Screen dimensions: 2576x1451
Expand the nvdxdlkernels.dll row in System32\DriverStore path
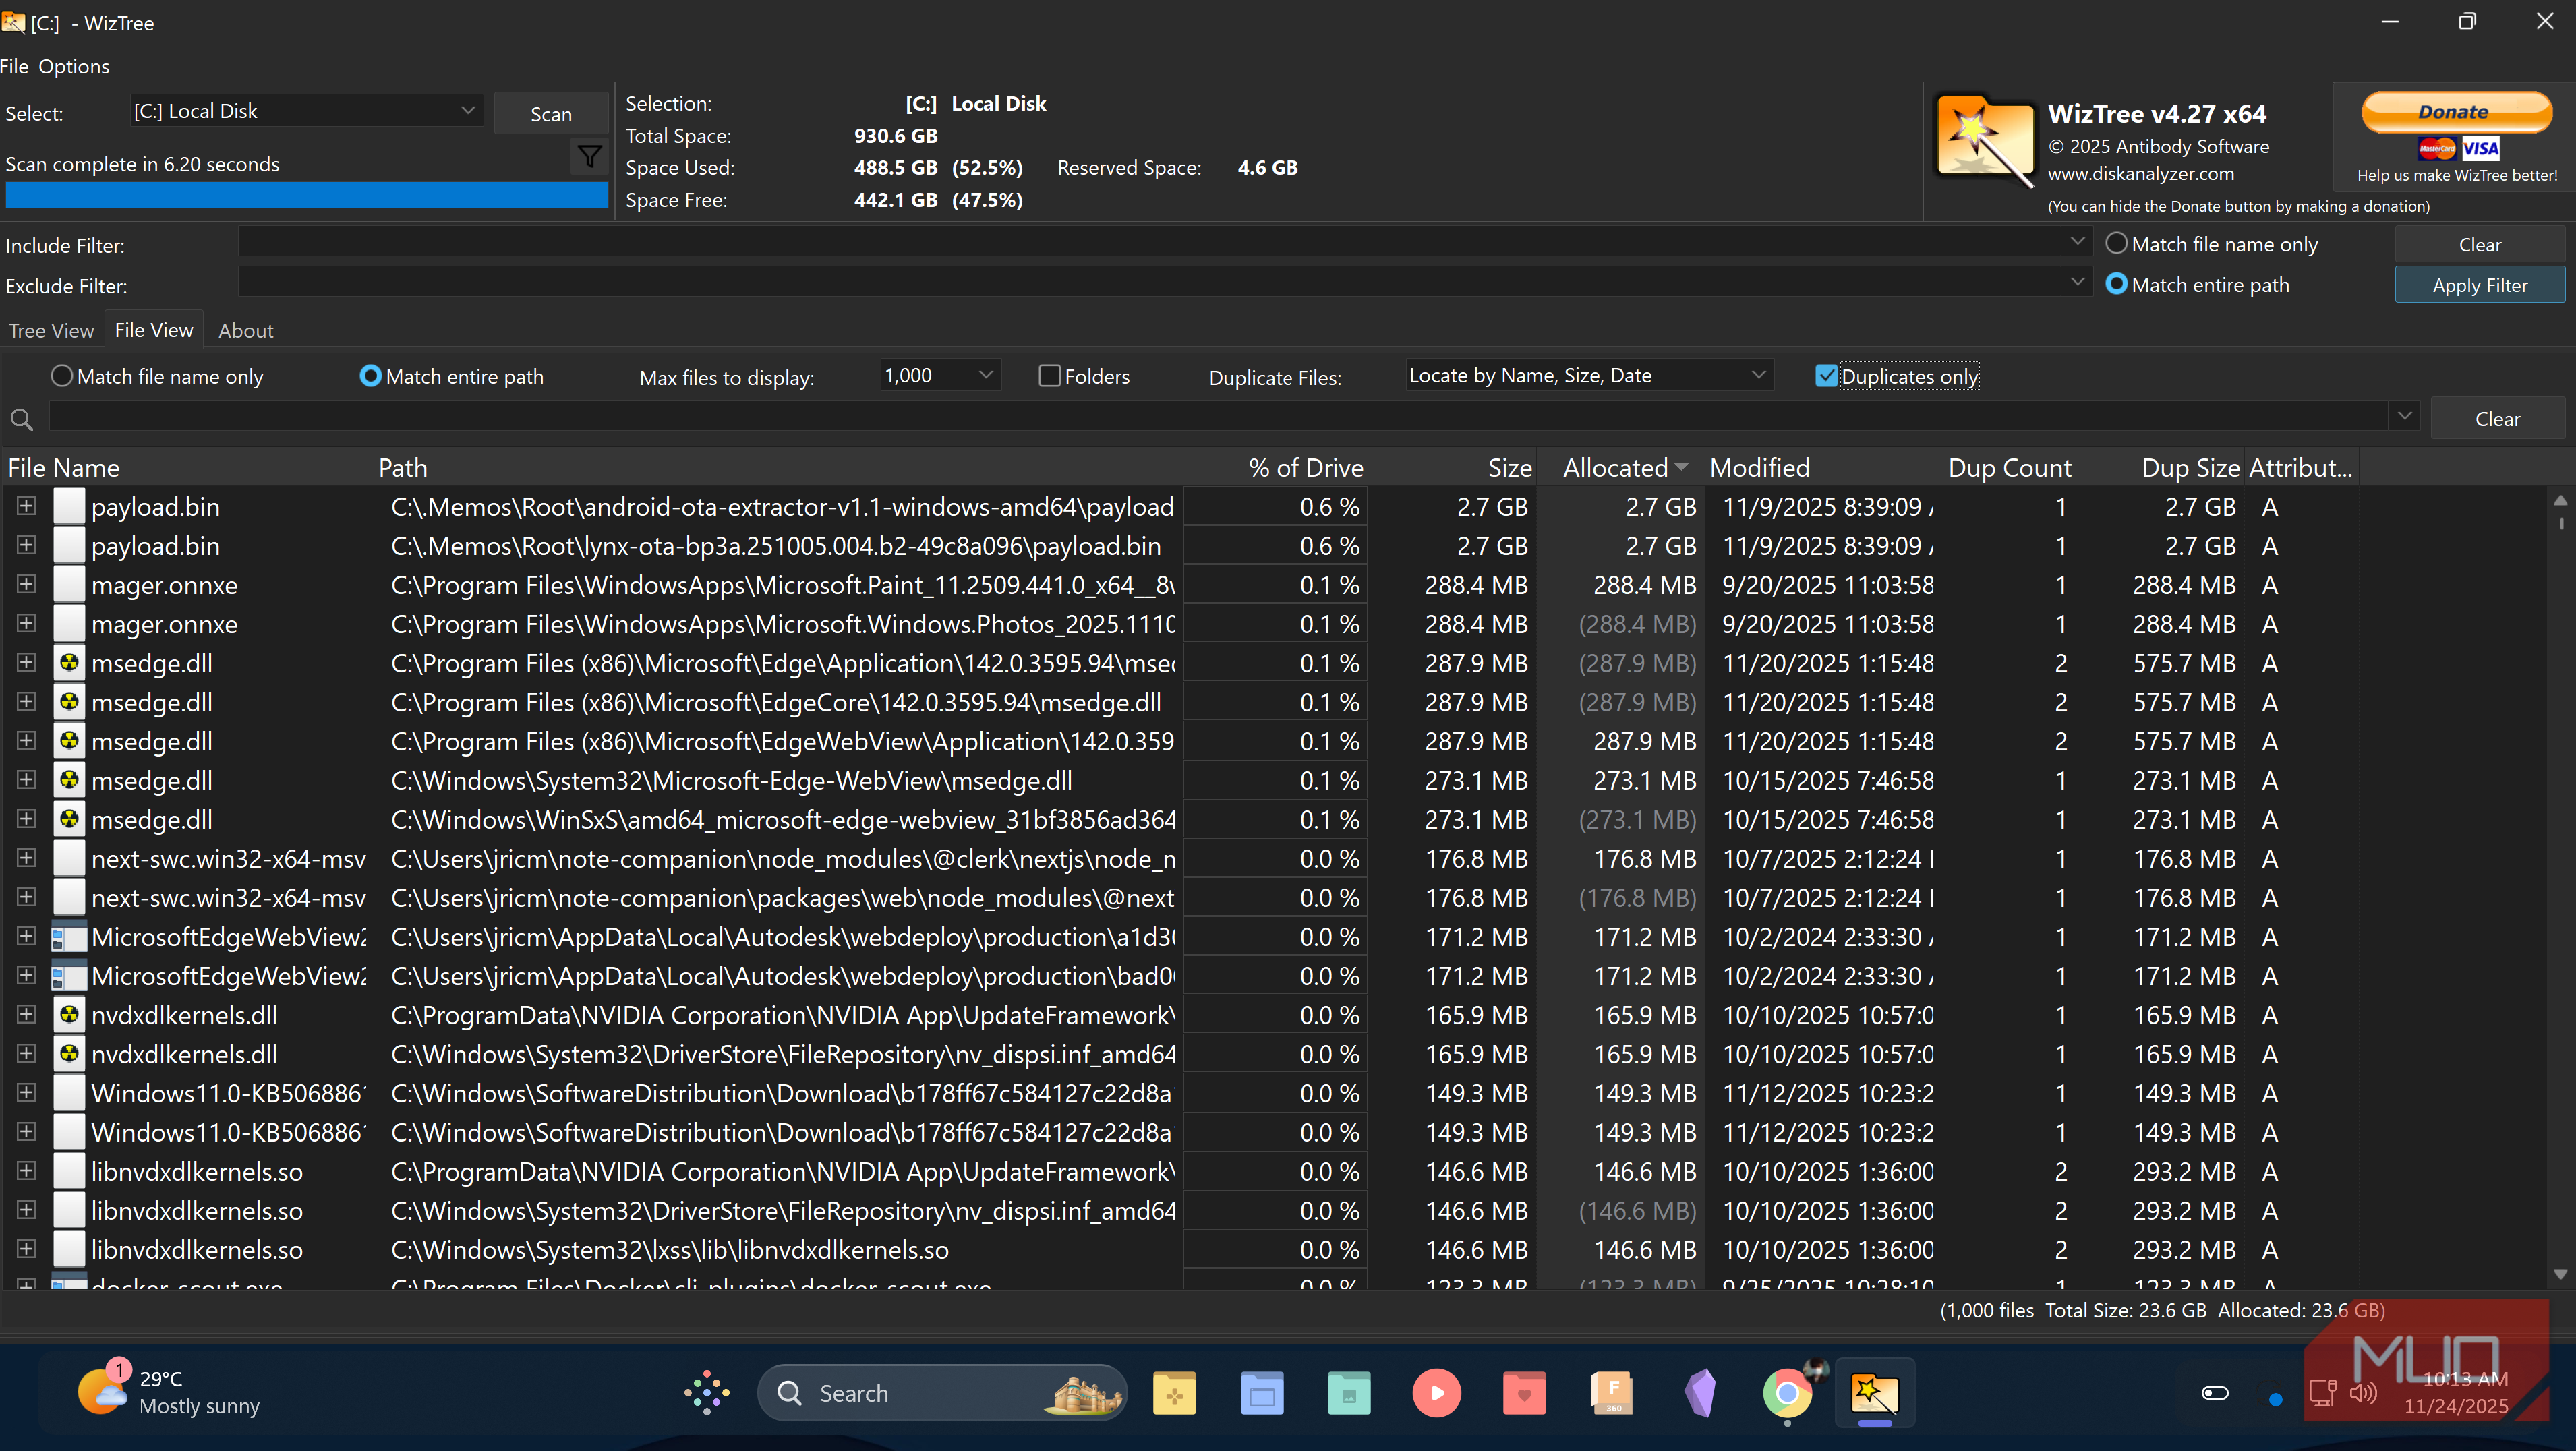click(x=26, y=1053)
